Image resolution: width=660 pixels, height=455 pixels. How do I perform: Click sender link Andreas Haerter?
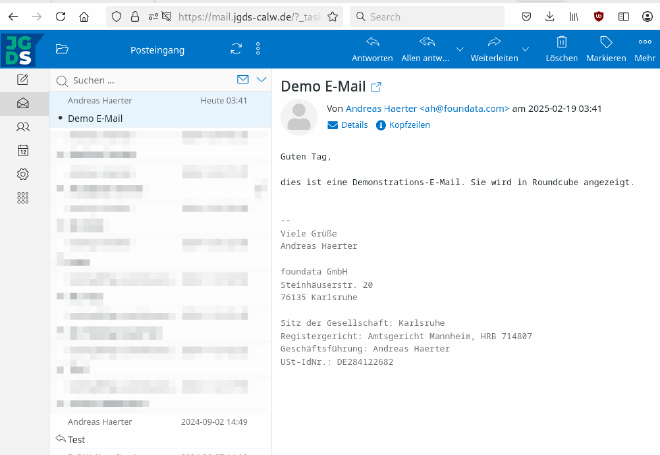coord(427,109)
